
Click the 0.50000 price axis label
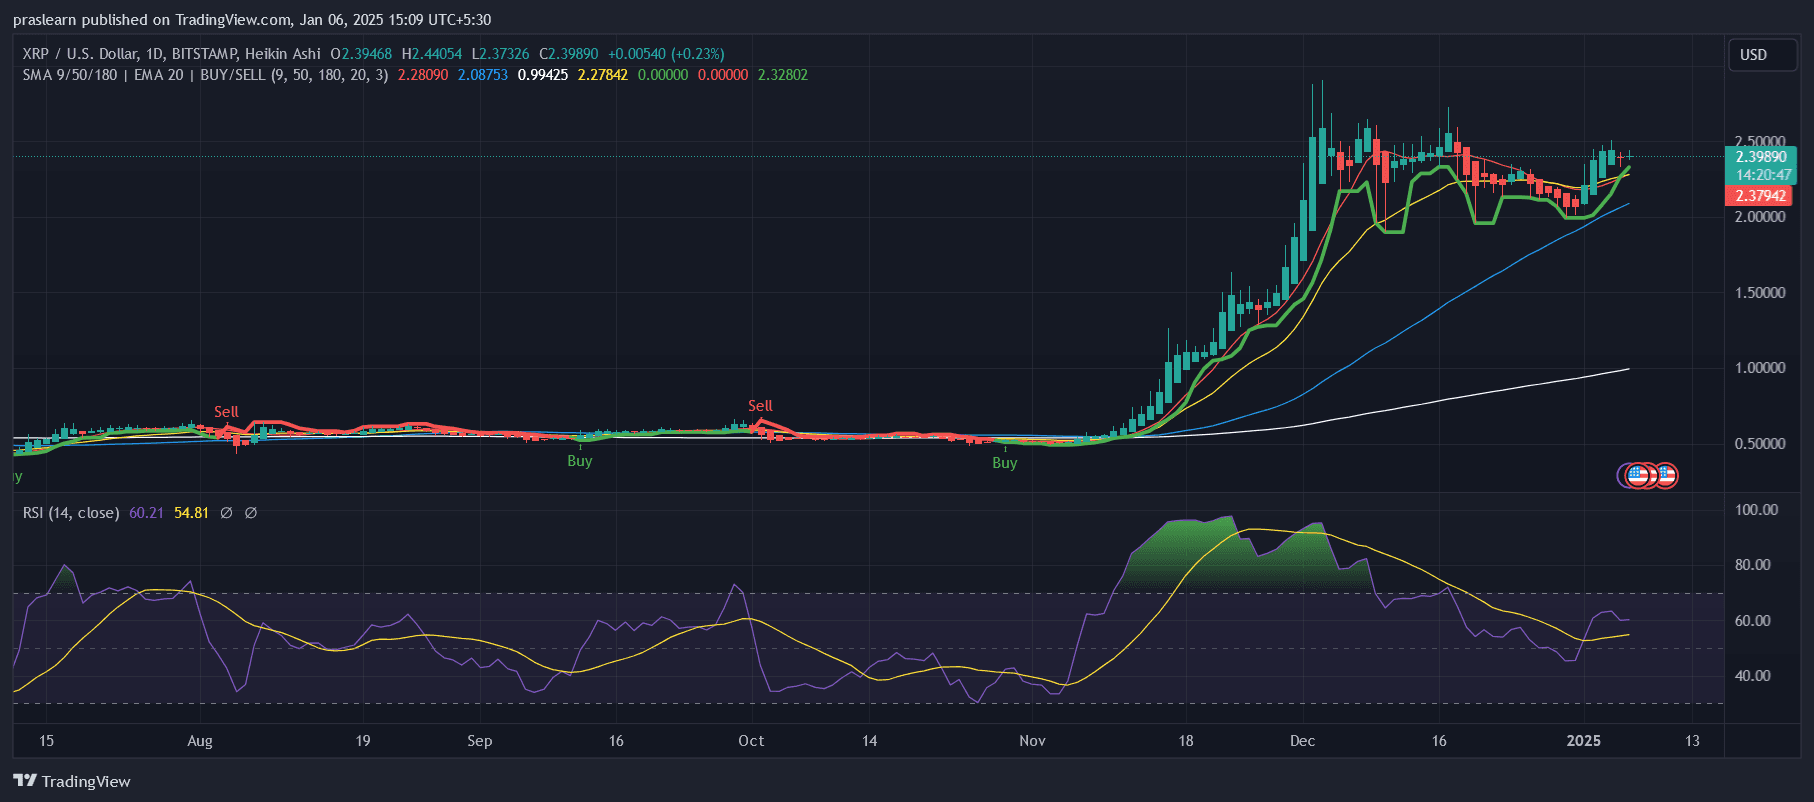1760,444
